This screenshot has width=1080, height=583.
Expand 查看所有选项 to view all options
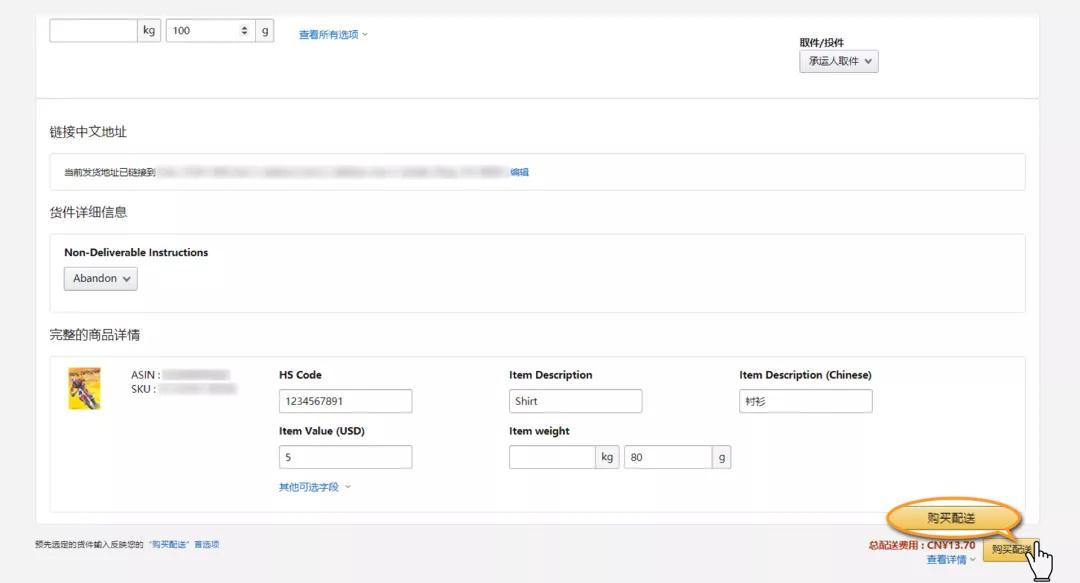click(x=333, y=35)
